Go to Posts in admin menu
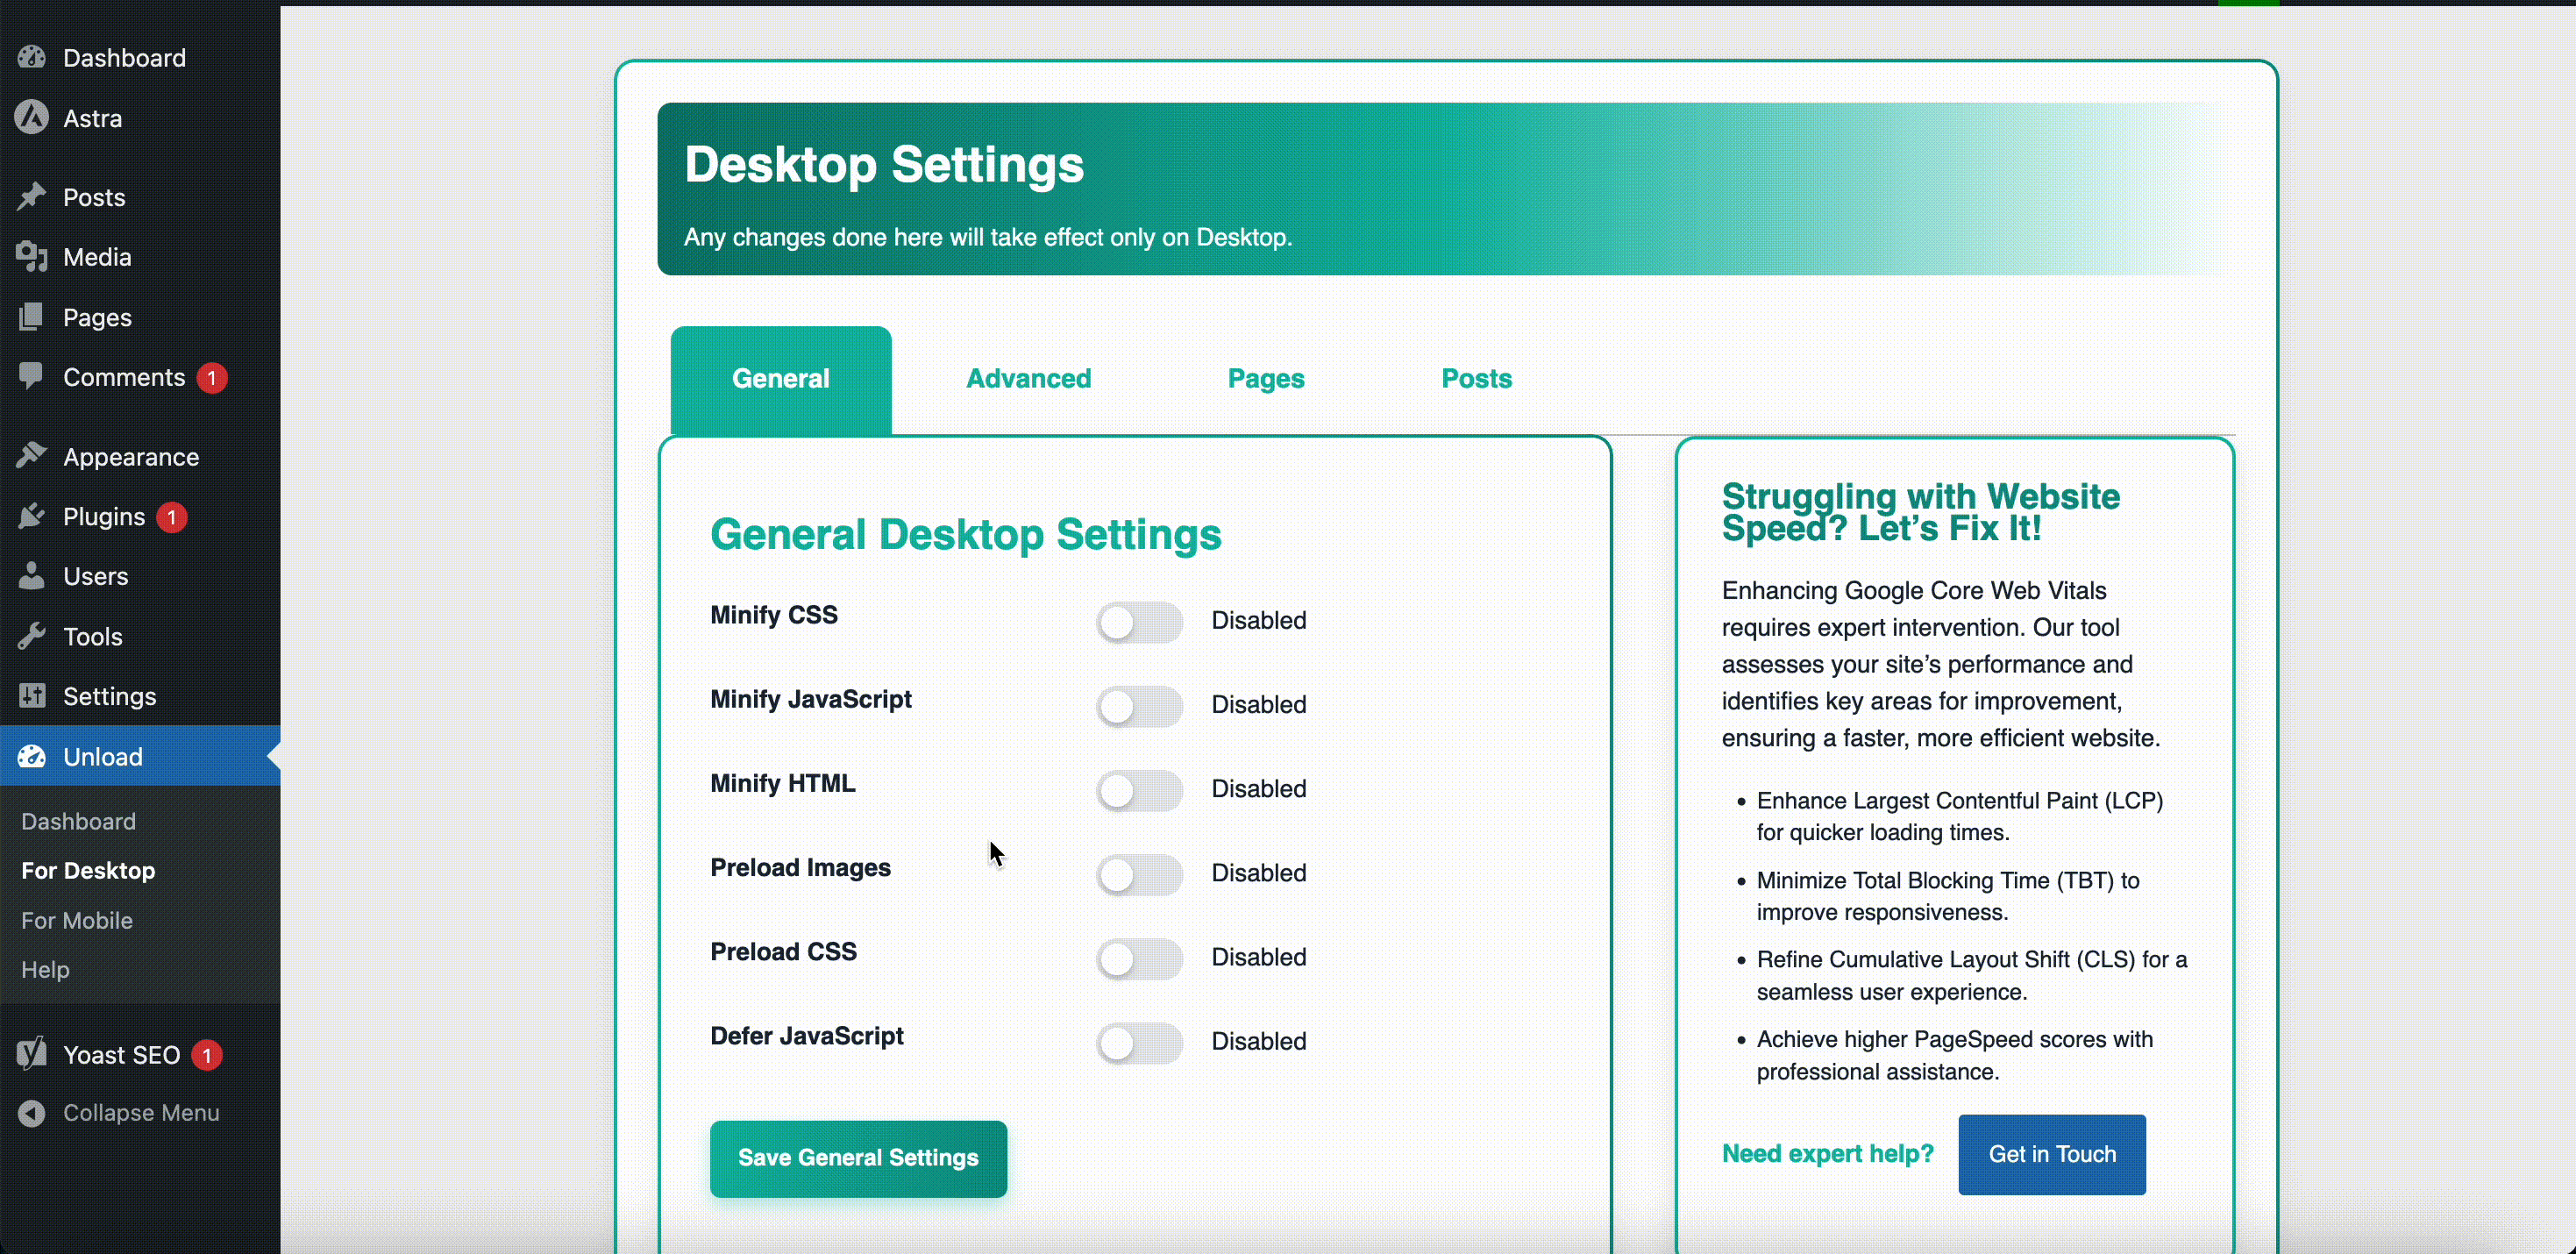Screen dimensions: 2576x1254 click(140, 197)
